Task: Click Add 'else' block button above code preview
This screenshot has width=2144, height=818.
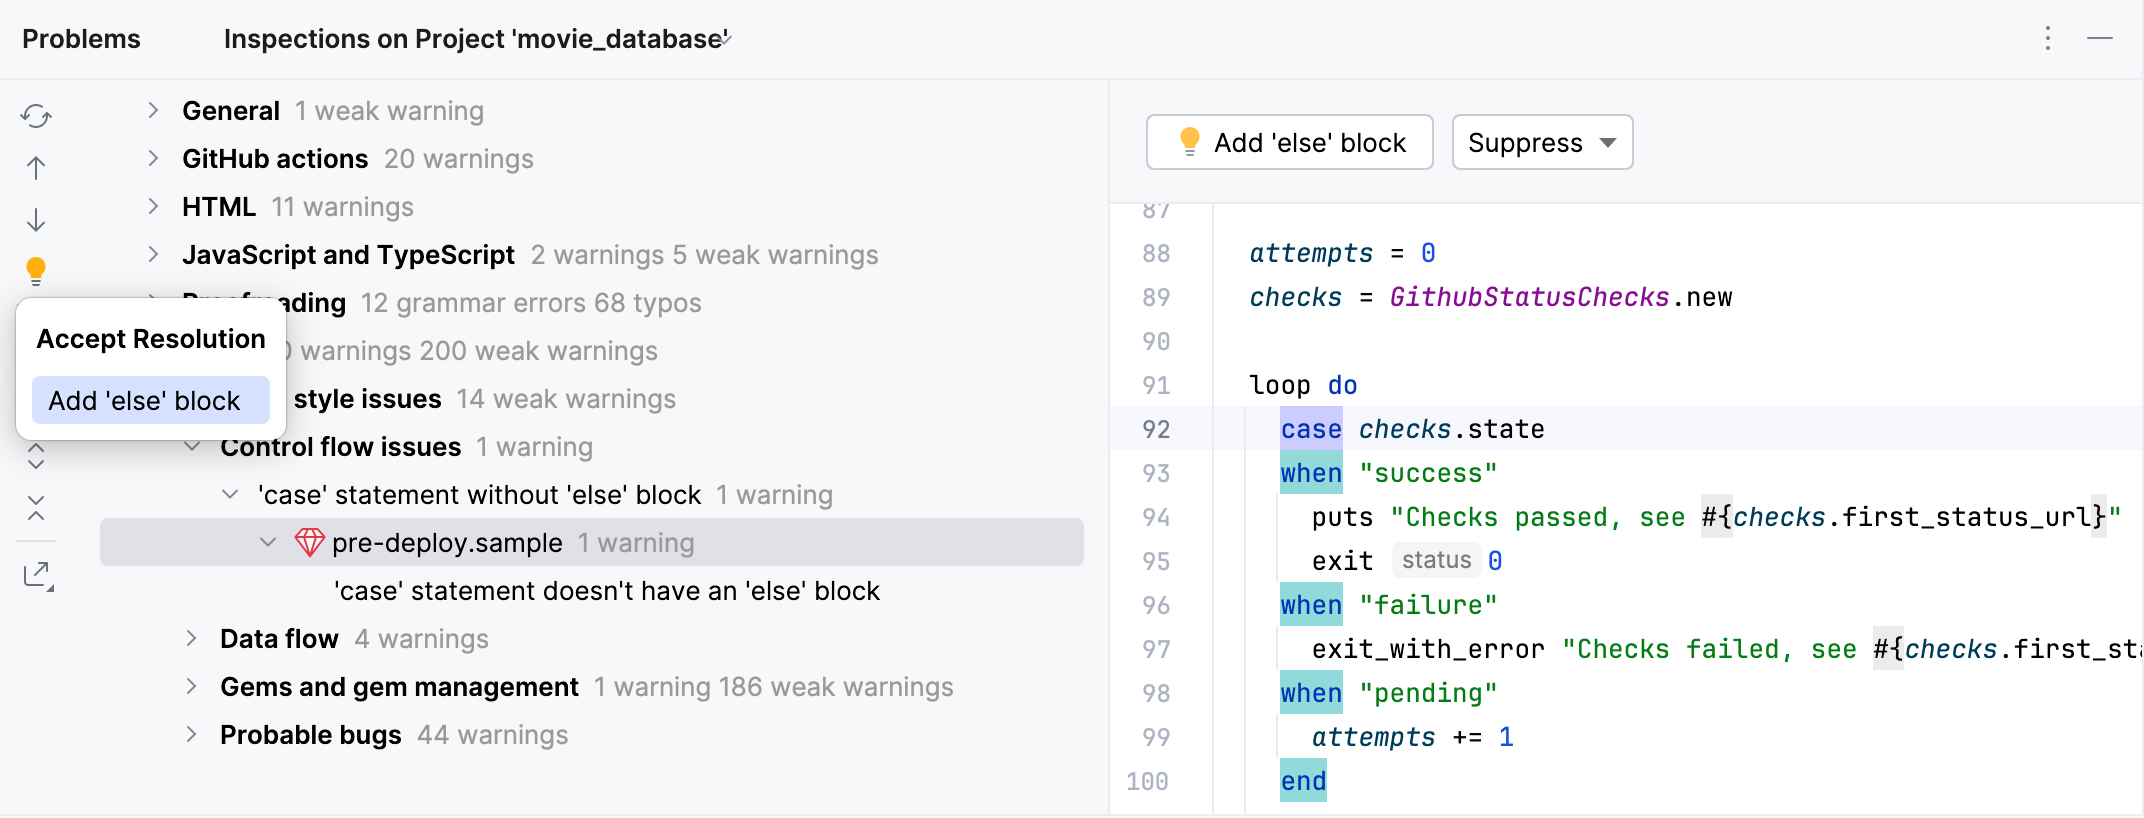Action: pyautogui.click(x=1289, y=143)
